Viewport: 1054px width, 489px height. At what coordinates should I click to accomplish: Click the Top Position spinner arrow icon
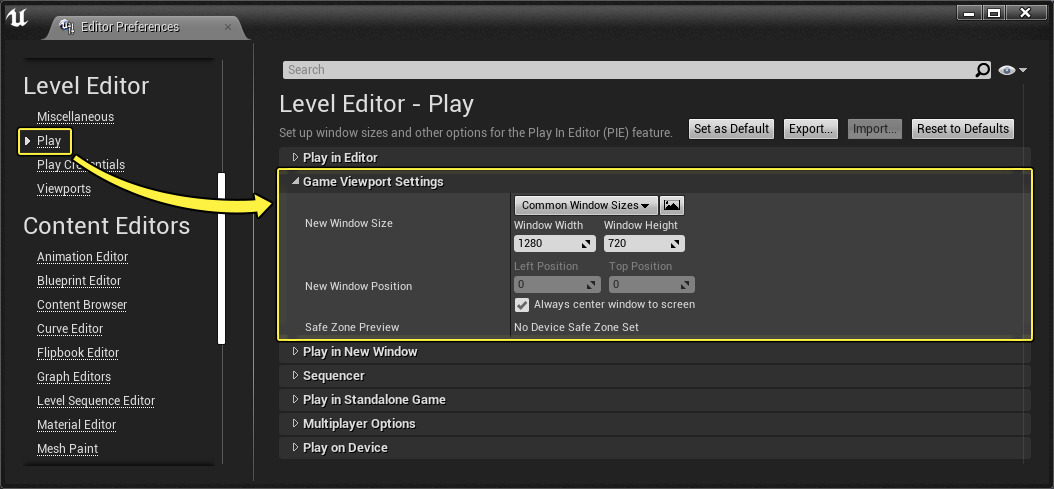point(686,285)
